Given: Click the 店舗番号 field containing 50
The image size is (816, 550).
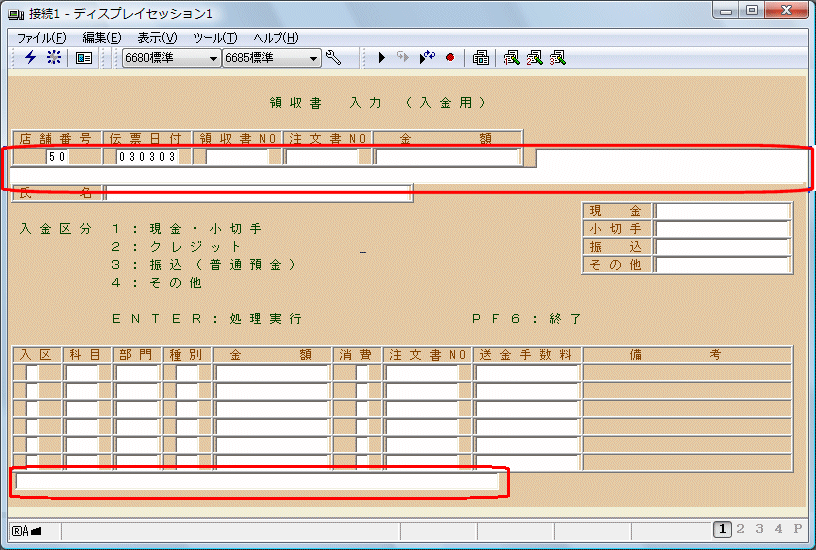Looking at the screenshot, I should tap(57, 157).
